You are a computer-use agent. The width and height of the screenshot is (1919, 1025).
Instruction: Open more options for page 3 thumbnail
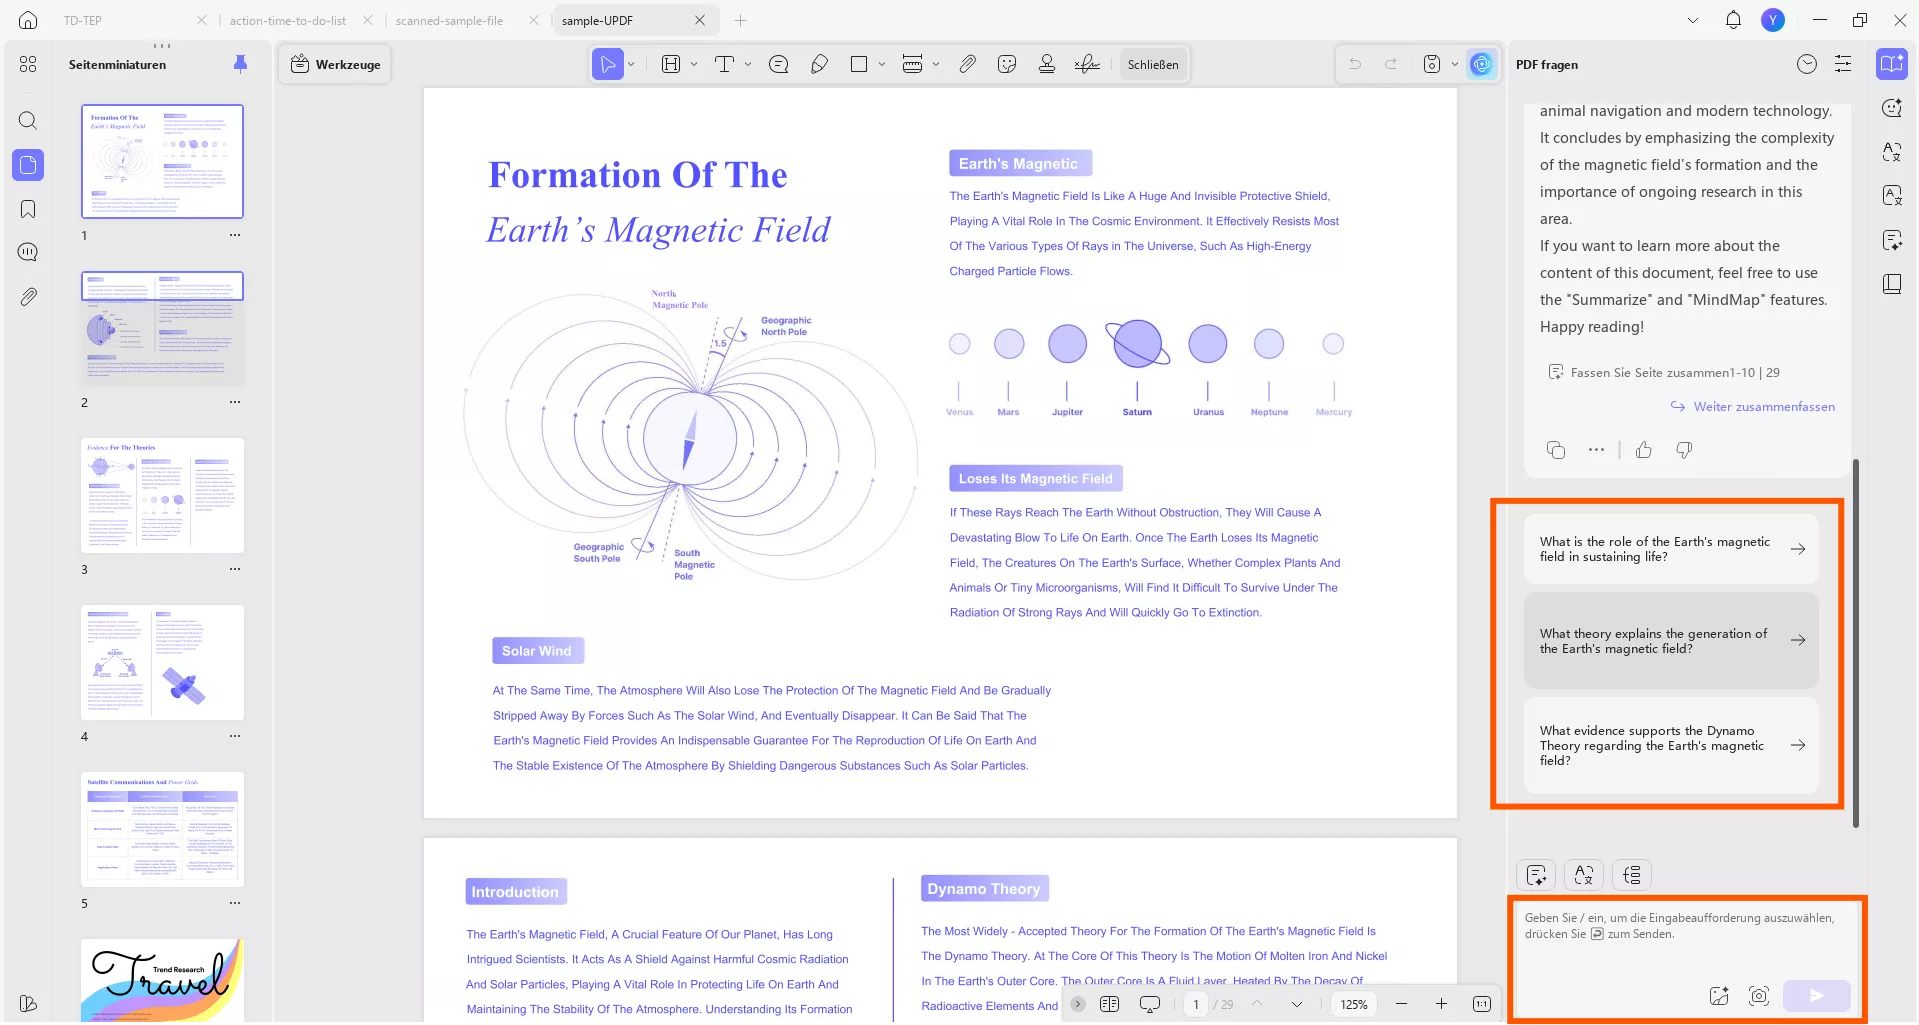[x=235, y=569]
